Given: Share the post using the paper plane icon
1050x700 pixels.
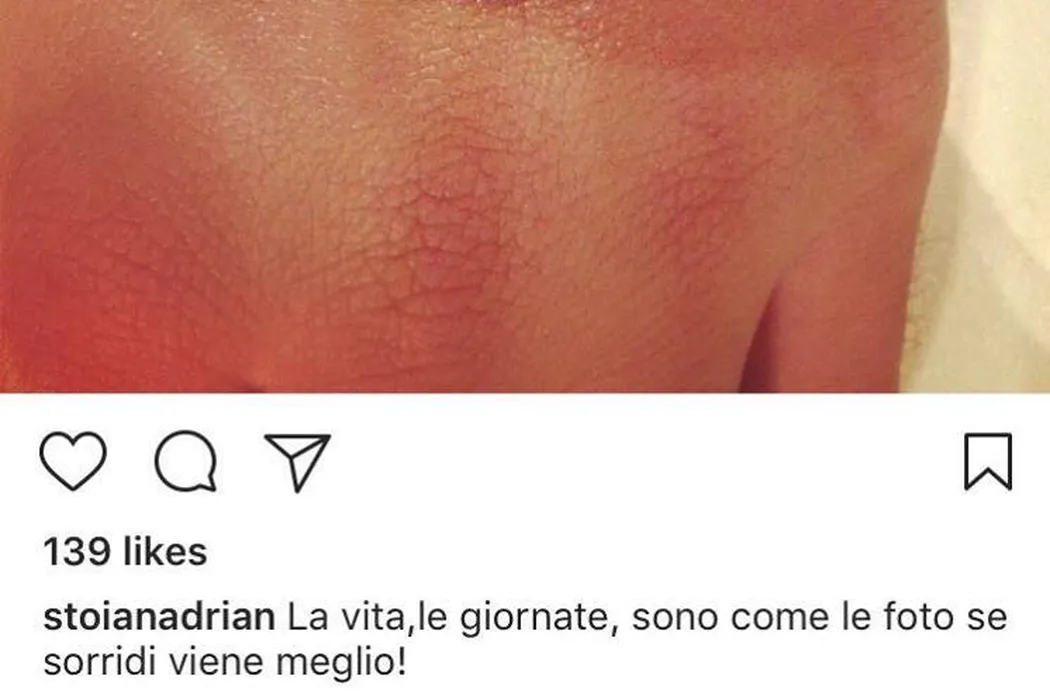Looking at the screenshot, I should [x=297, y=462].
